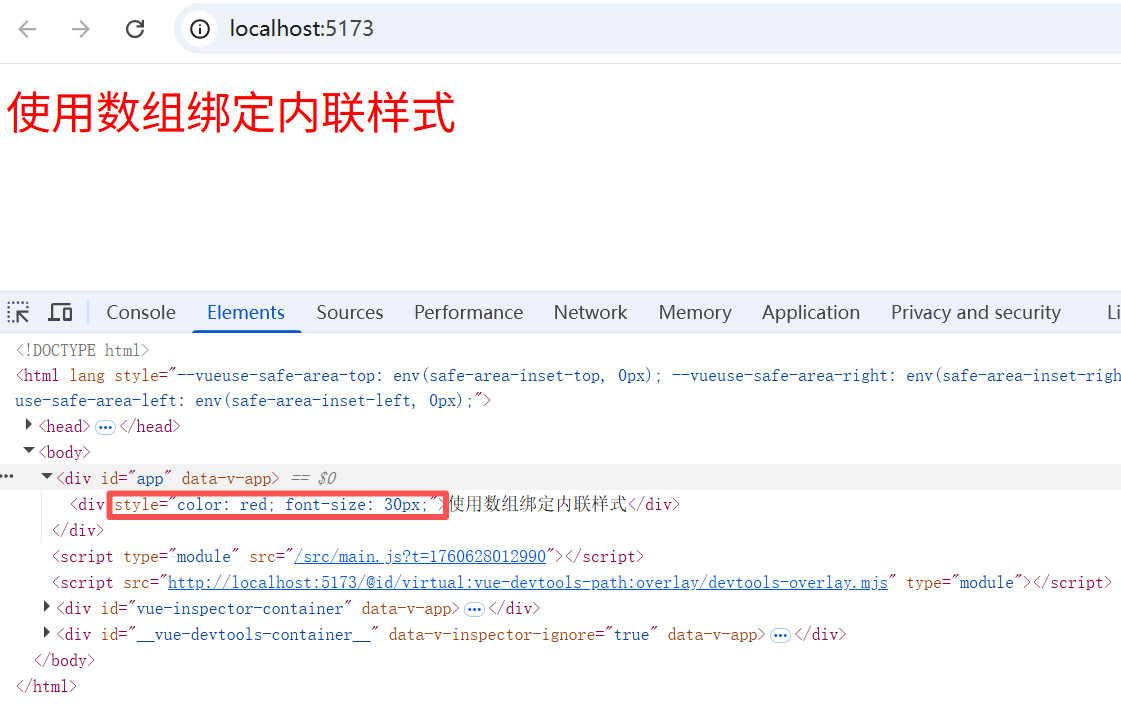Click the red heading 使用数组绑定内联样式 on page
Screen dimensions: 1121x711
click(x=231, y=113)
